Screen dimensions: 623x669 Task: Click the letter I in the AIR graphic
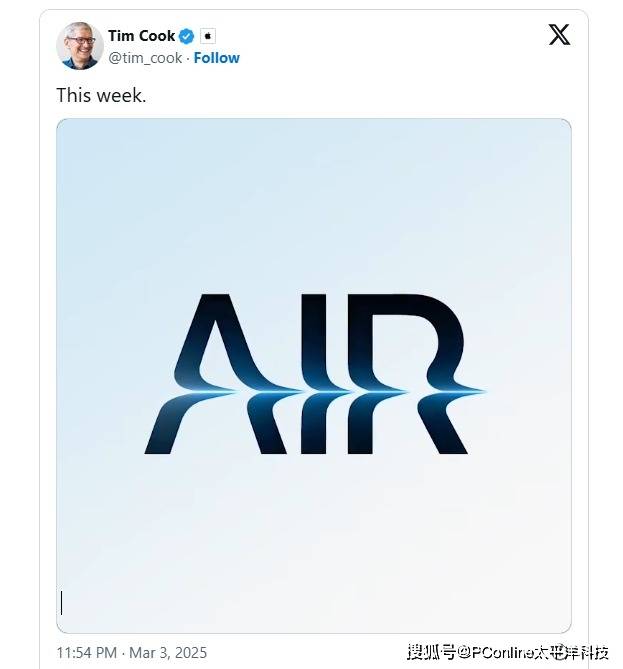coord(317,374)
